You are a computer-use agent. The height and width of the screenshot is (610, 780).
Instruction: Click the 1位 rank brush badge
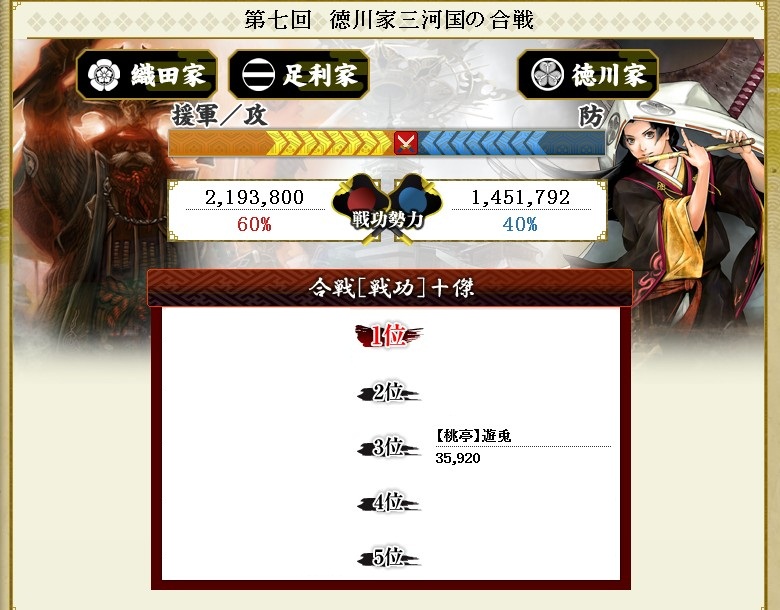coord(389,335)
